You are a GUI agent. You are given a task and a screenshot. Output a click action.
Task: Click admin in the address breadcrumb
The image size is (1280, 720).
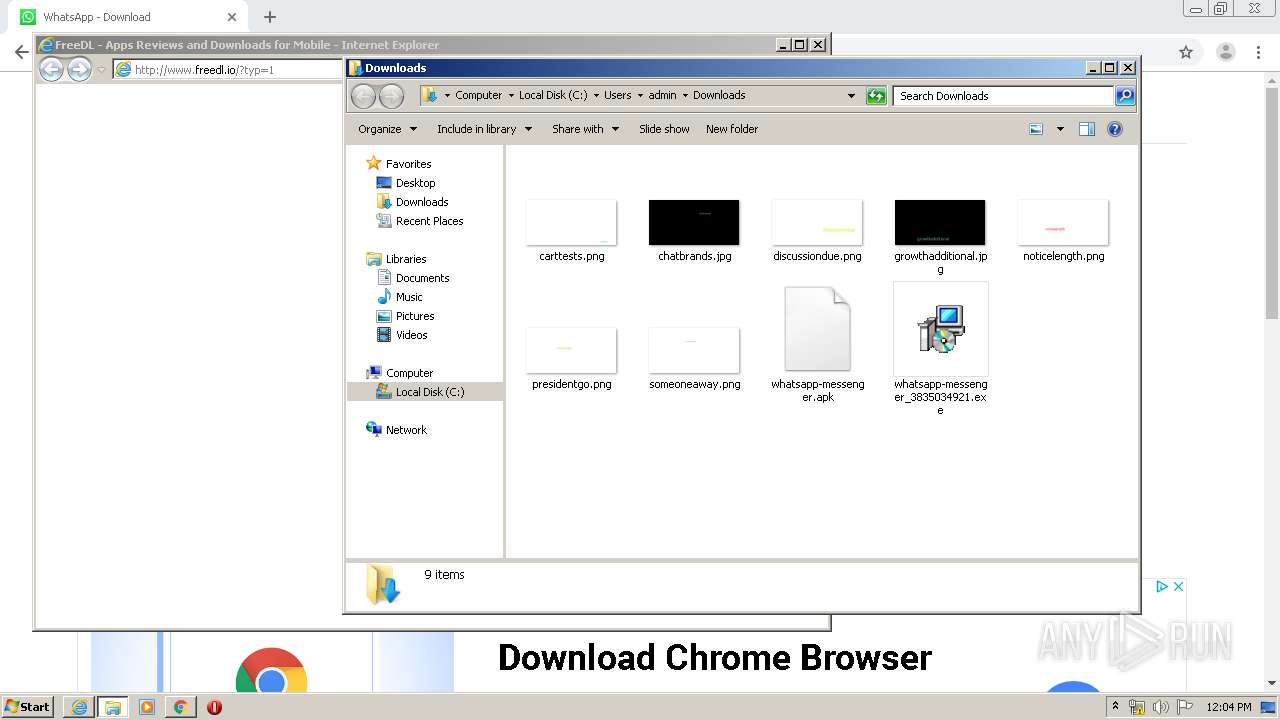(x=662, y=96)
